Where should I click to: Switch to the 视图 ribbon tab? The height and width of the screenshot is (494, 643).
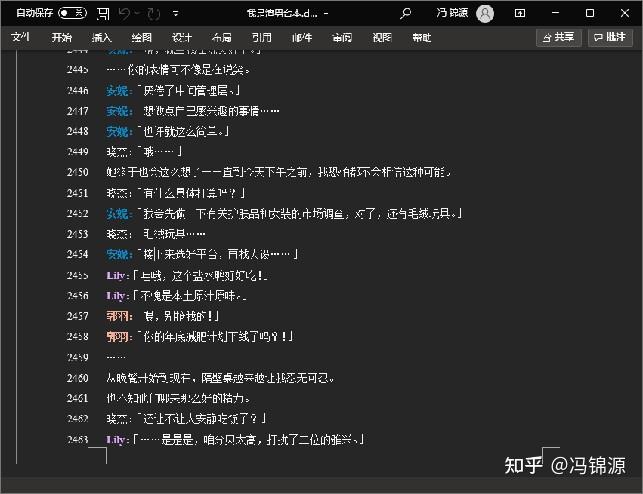click(382, 38)
